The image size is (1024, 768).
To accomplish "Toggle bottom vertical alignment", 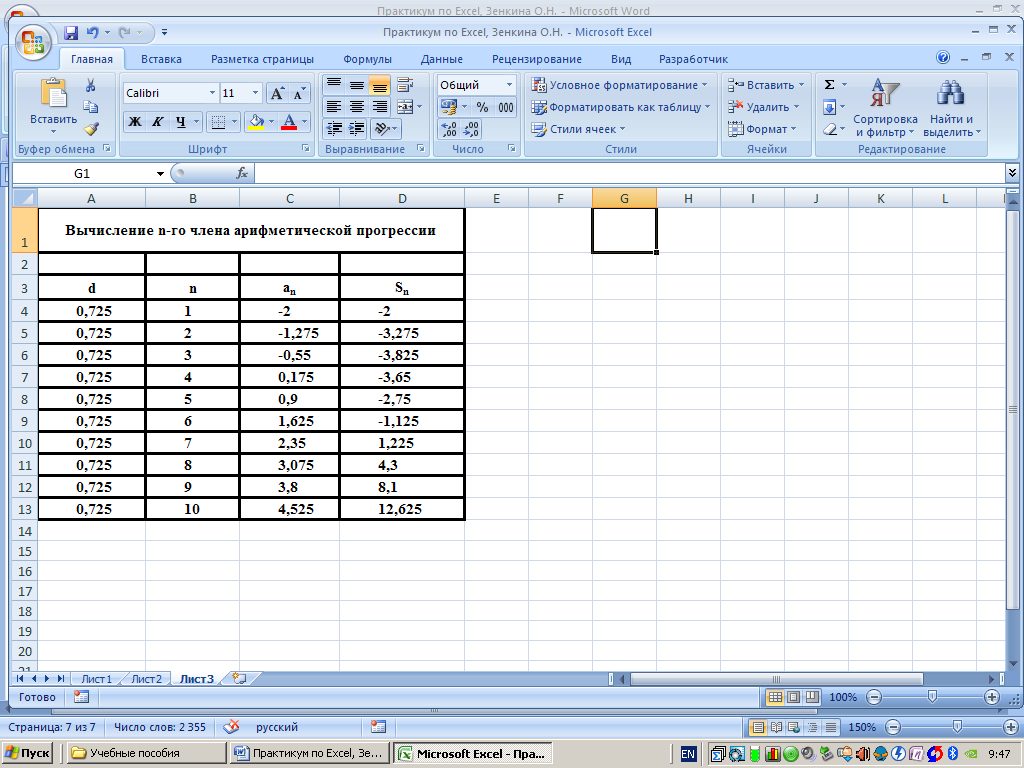I will 379,85.
